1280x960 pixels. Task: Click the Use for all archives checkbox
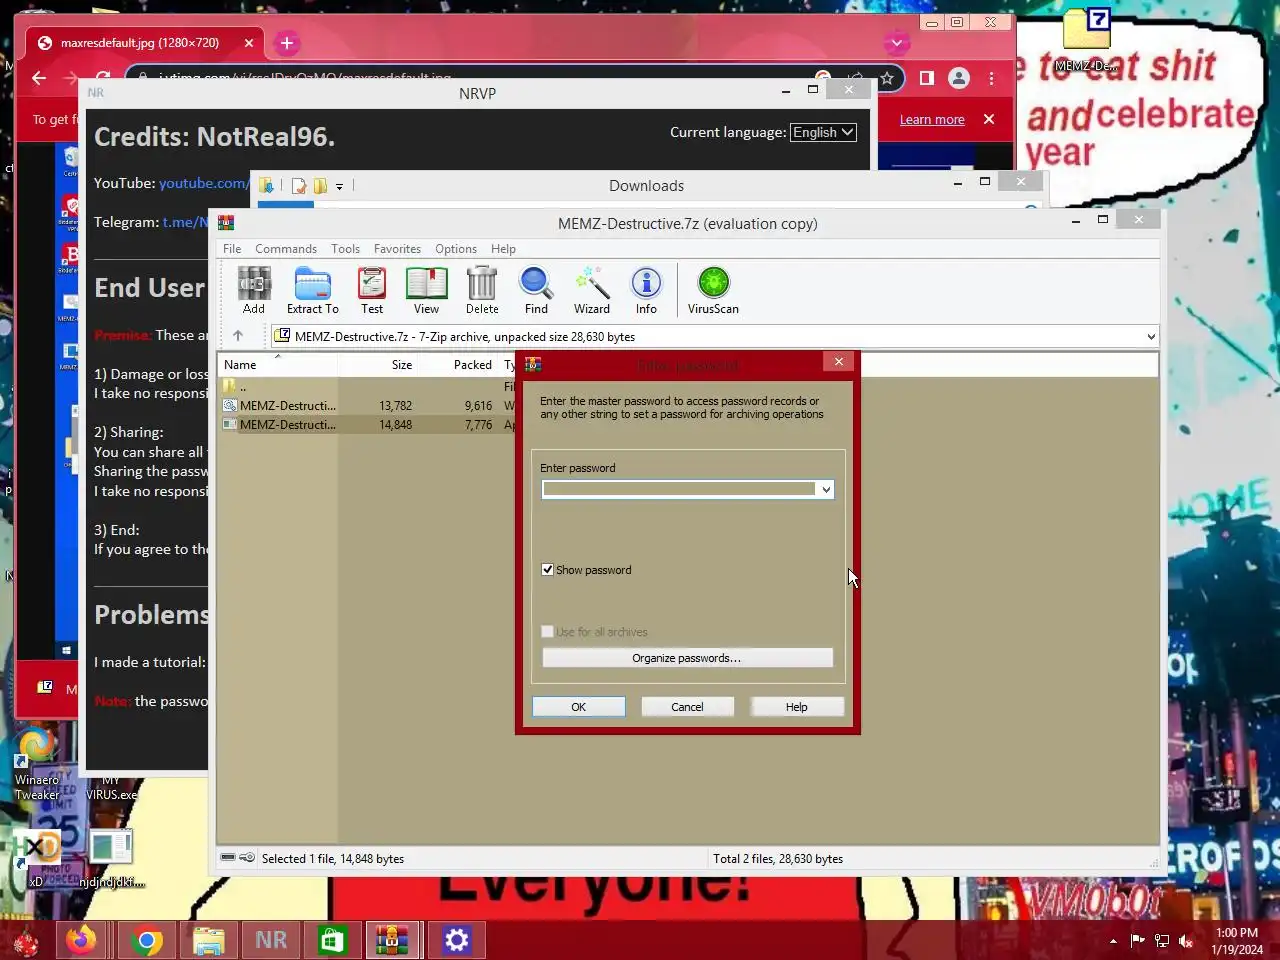[x=547, y=632]
